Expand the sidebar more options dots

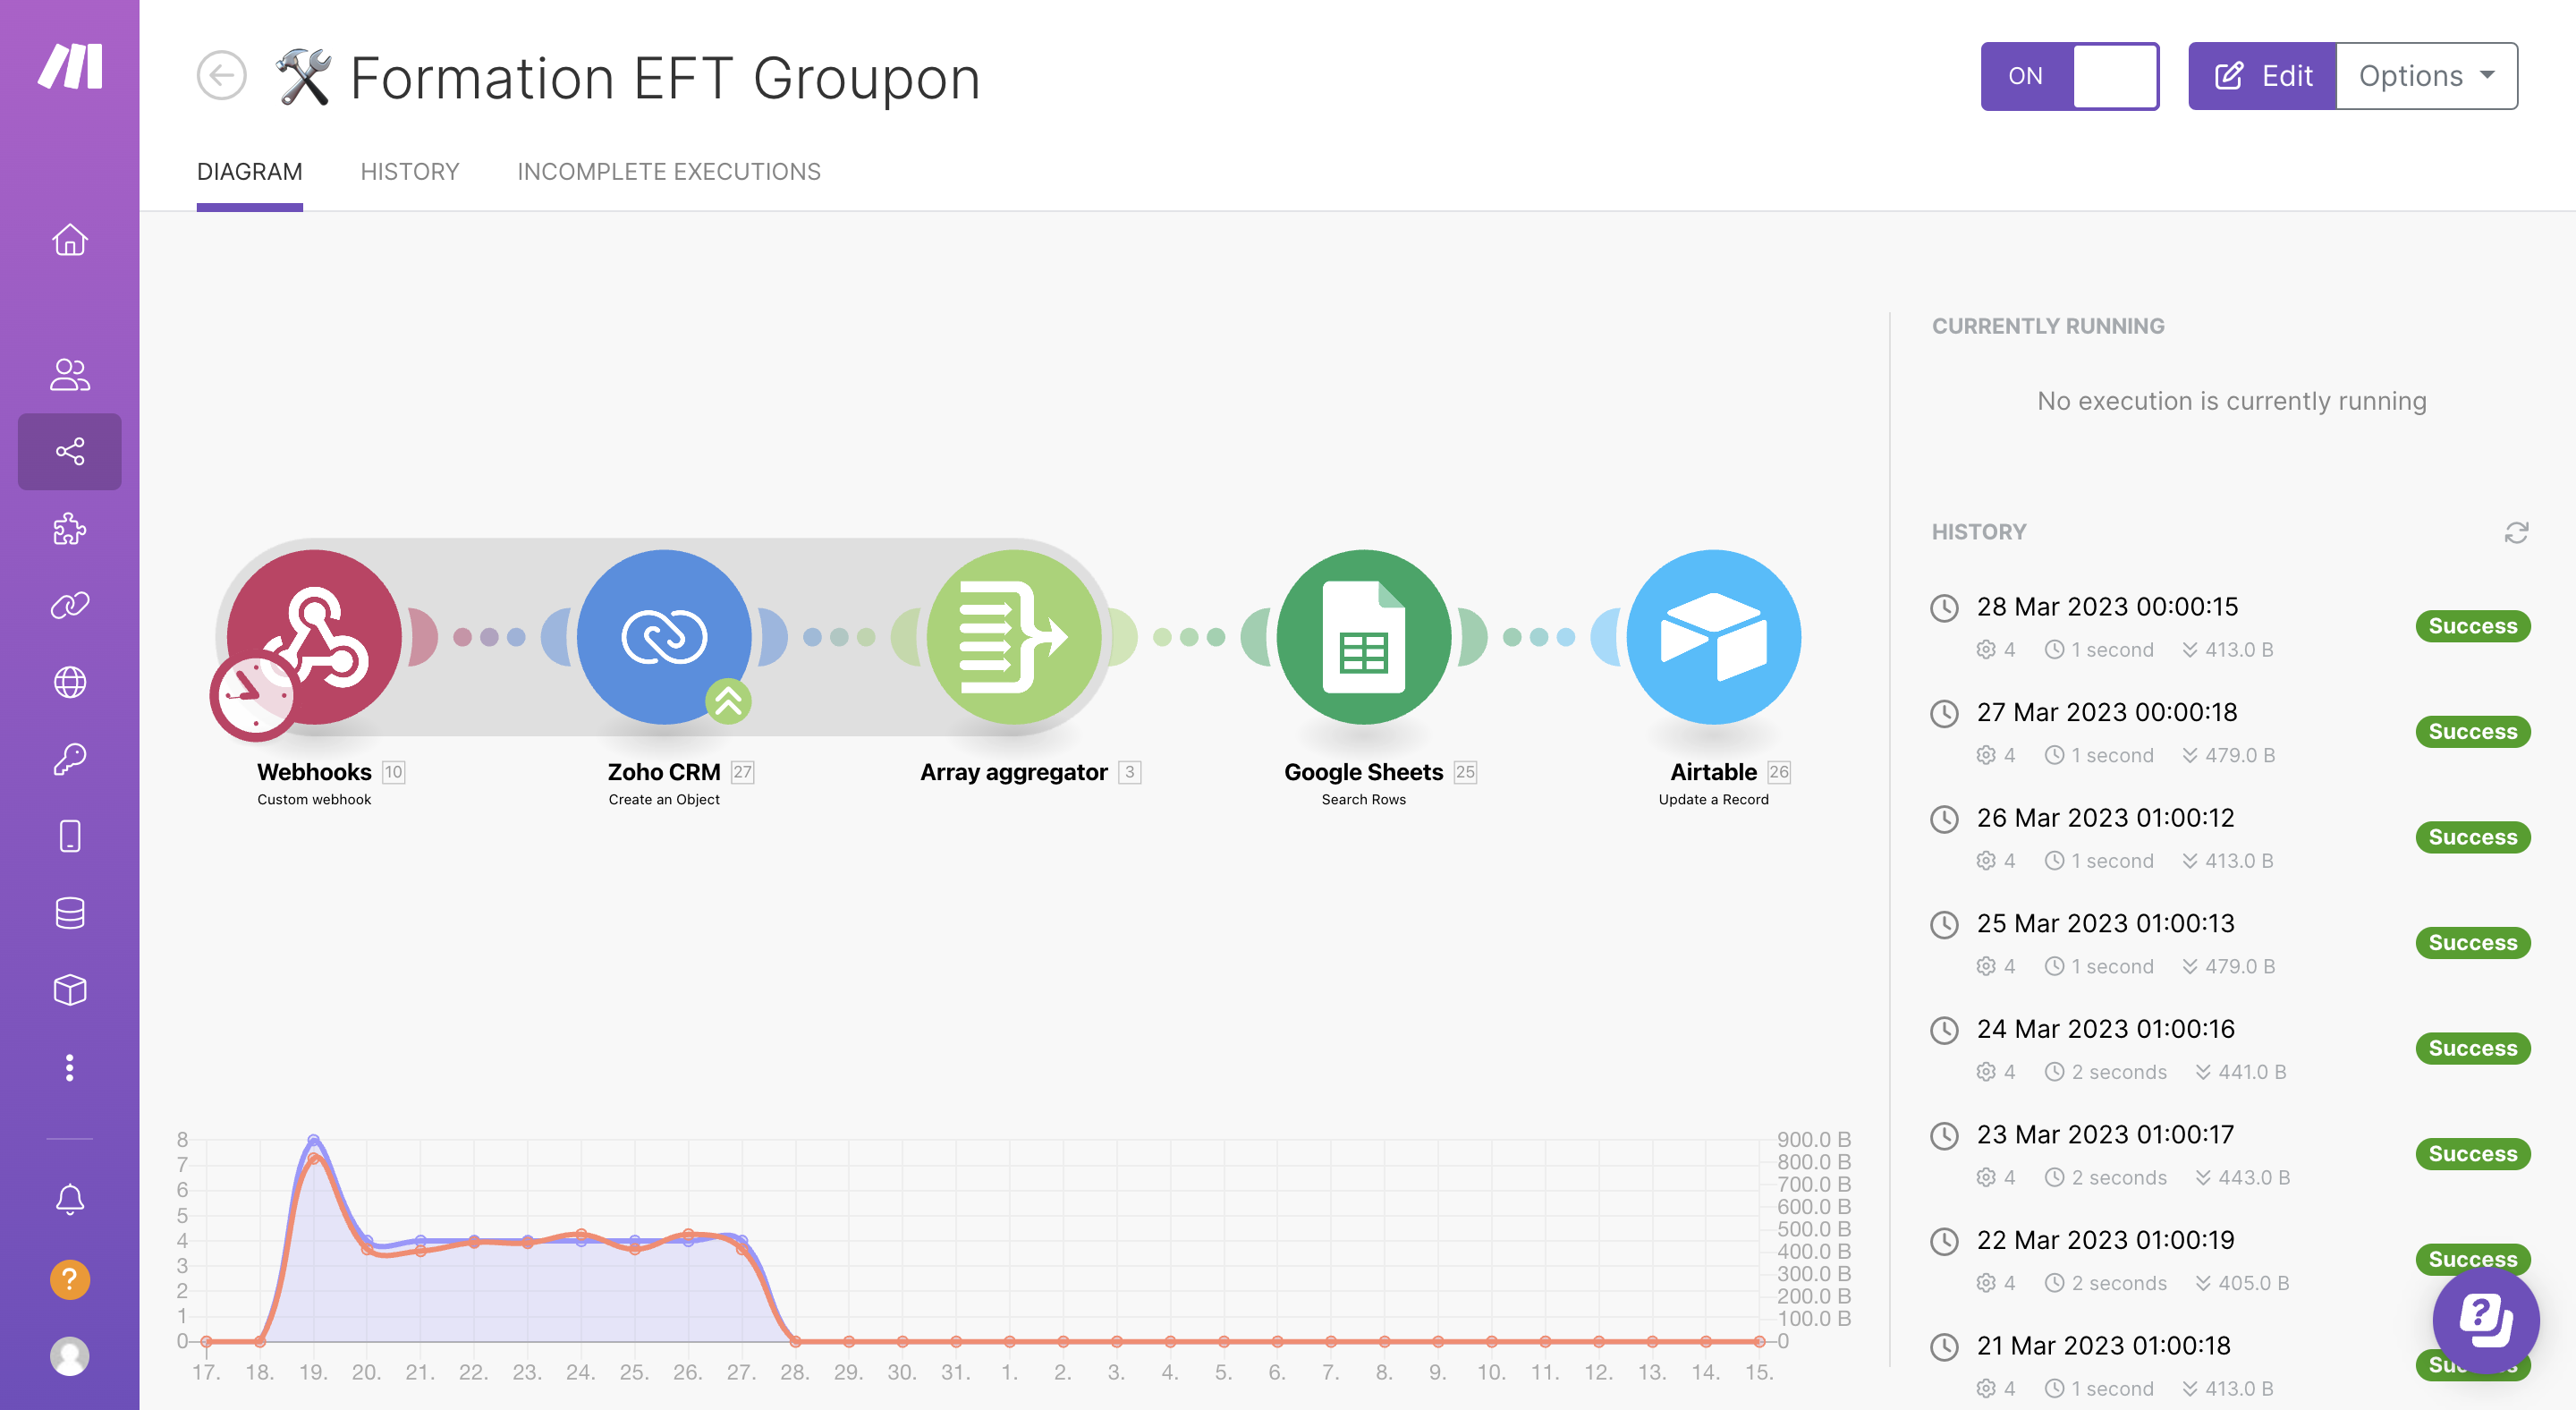pyautogui.click(x=69, y=1068)
